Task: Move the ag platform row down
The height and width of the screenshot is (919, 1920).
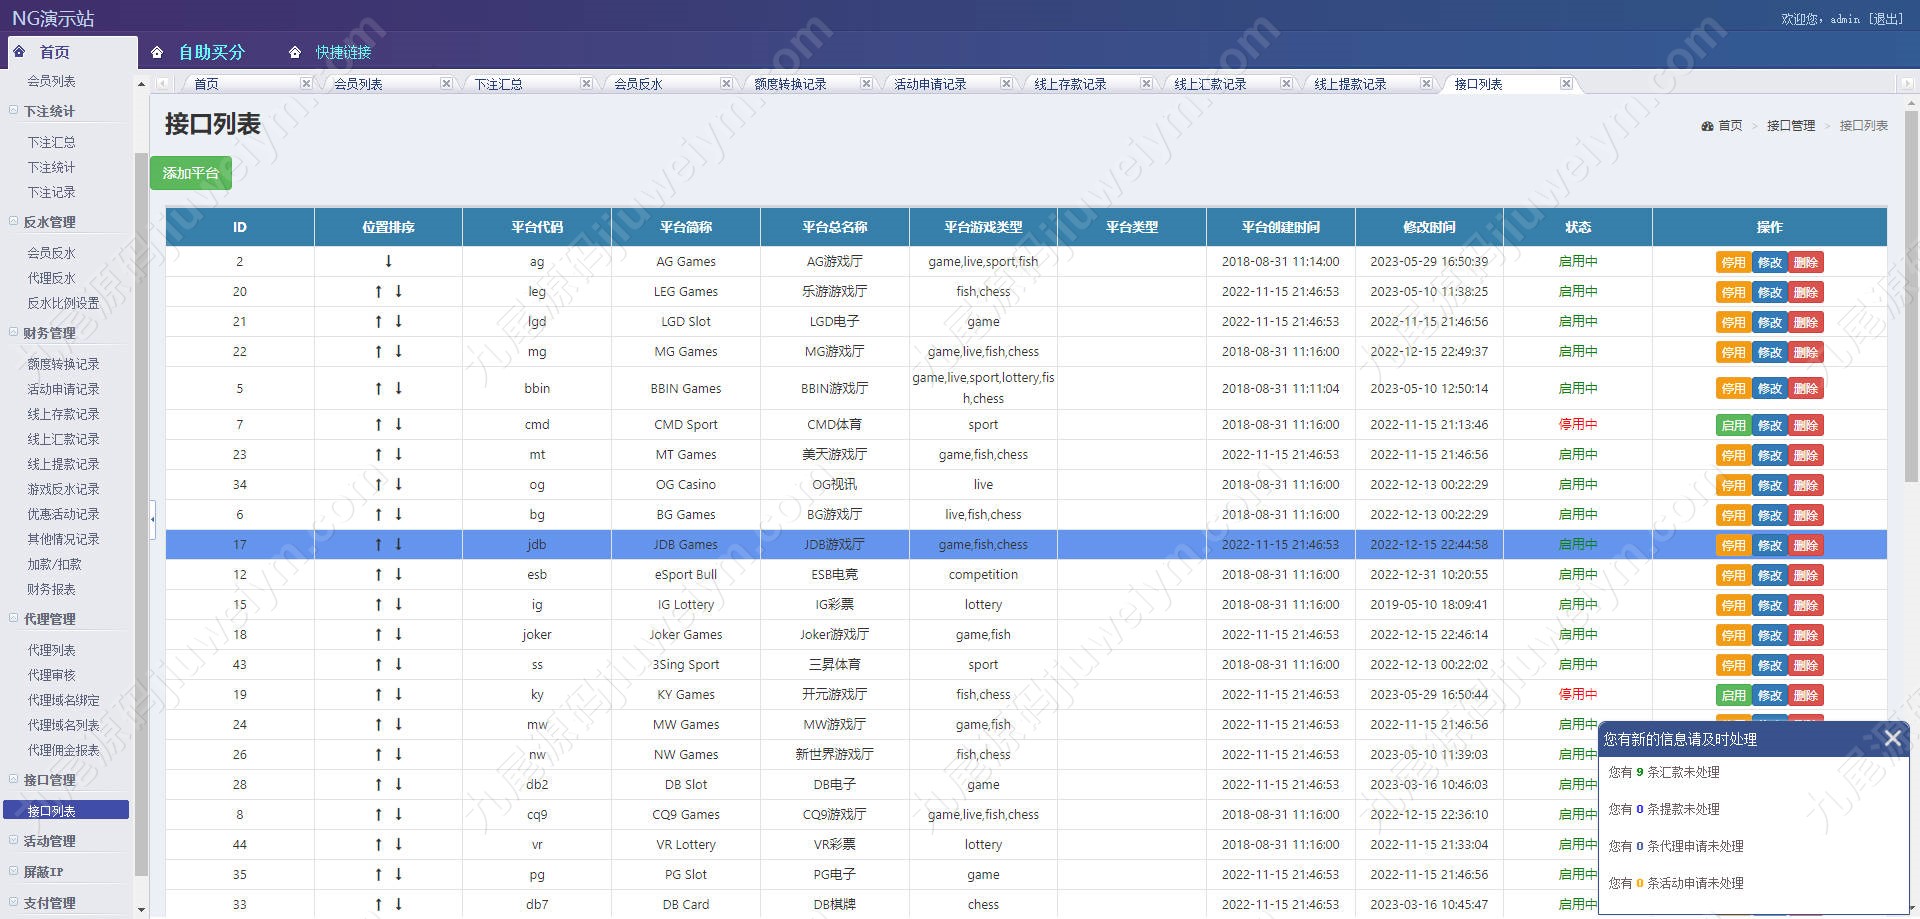Action: 388,261
